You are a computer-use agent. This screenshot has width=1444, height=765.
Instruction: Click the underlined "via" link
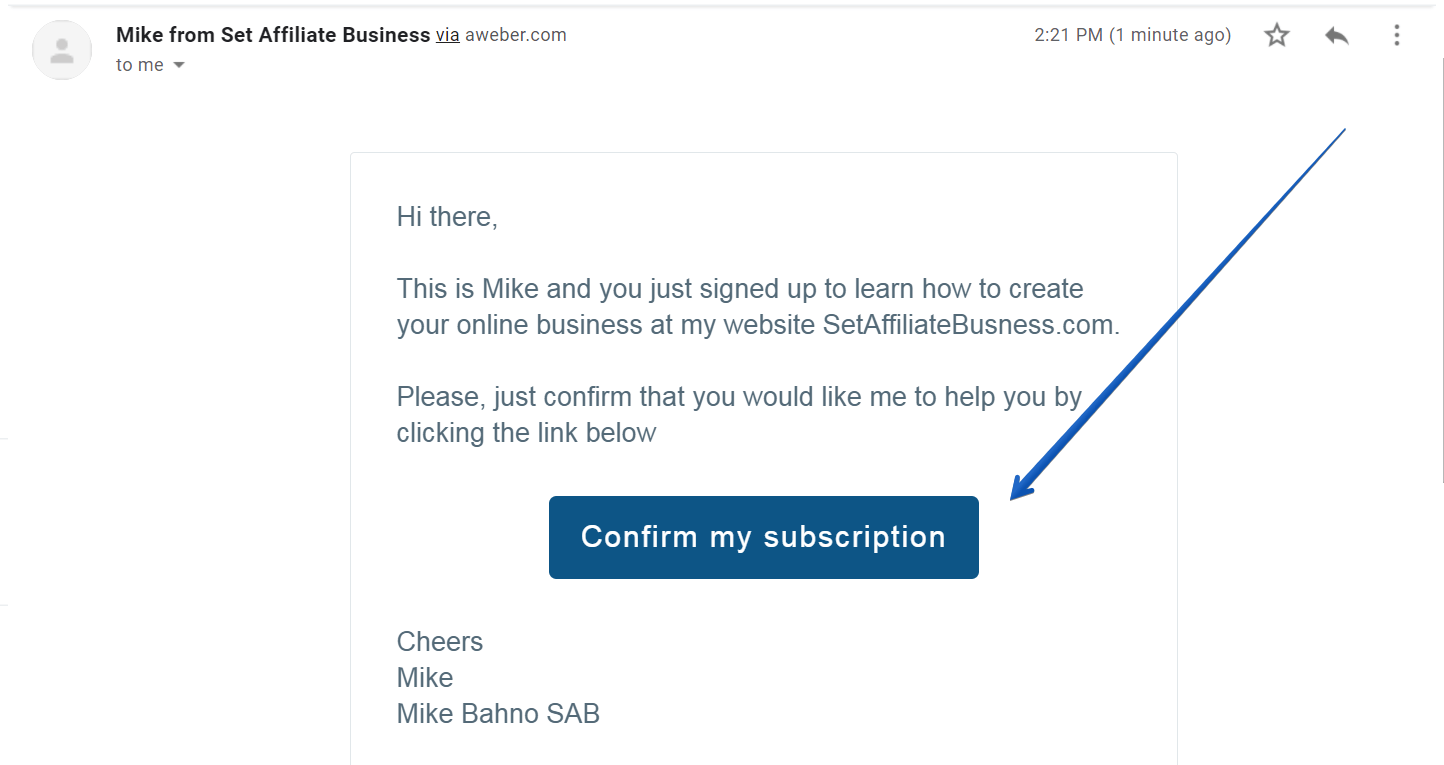tap(448, 35)
